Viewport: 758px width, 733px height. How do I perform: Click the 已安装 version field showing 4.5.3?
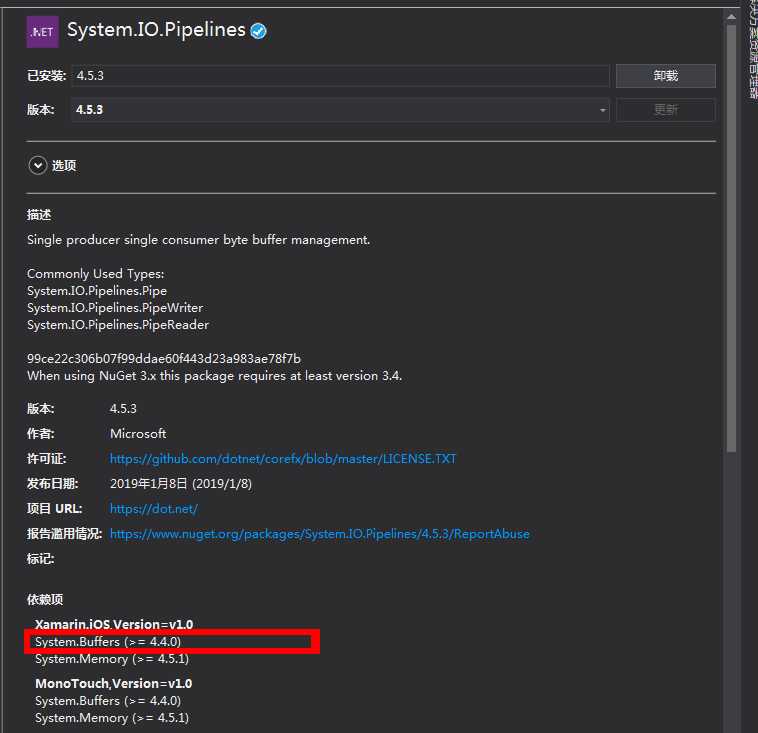[340, 76]
